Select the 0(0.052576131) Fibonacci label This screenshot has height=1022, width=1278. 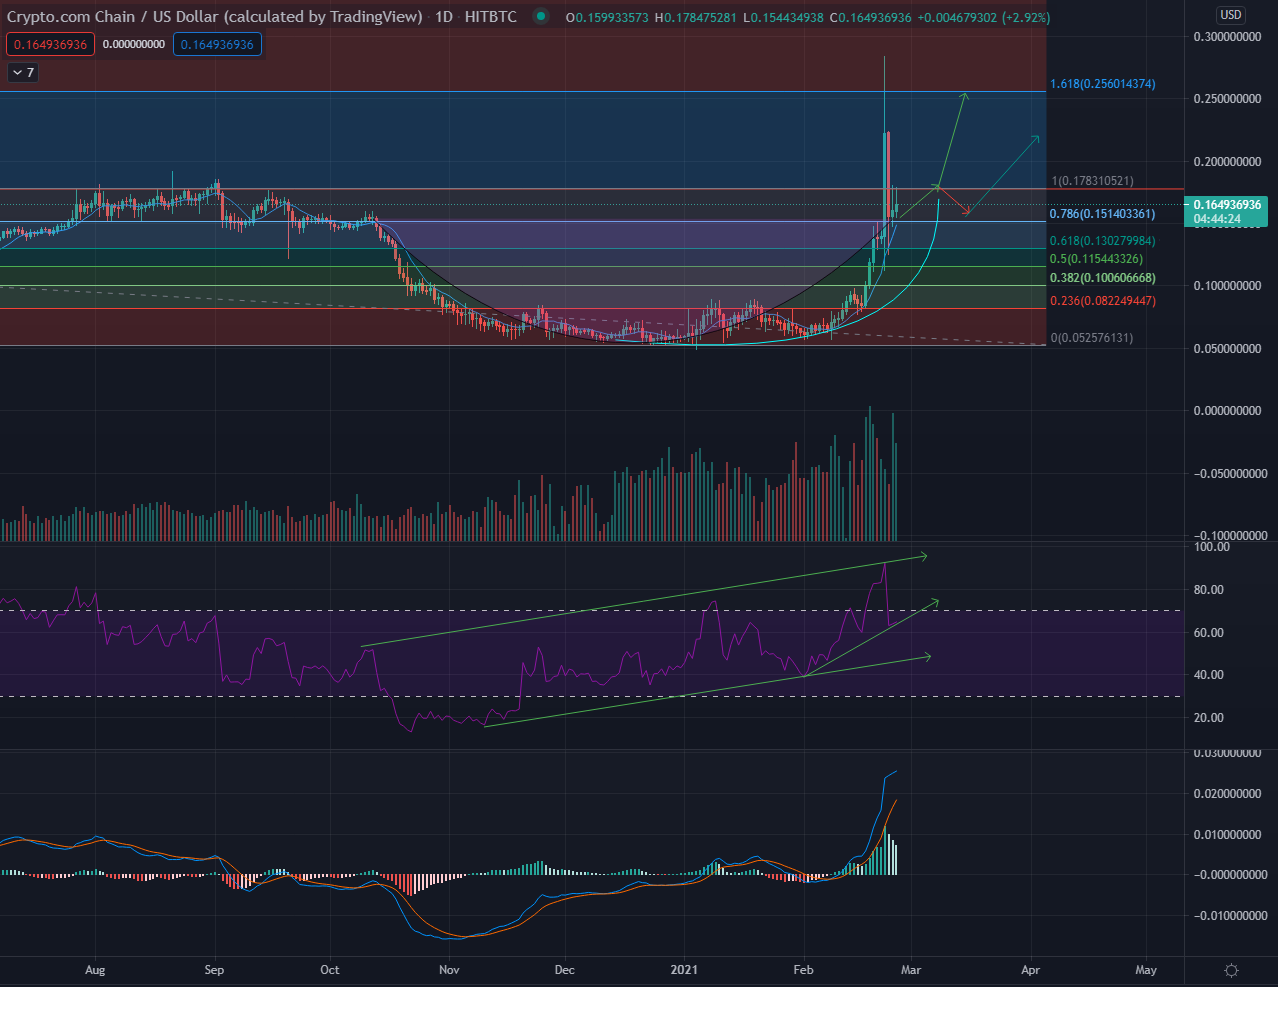(x=1092, y=338)
